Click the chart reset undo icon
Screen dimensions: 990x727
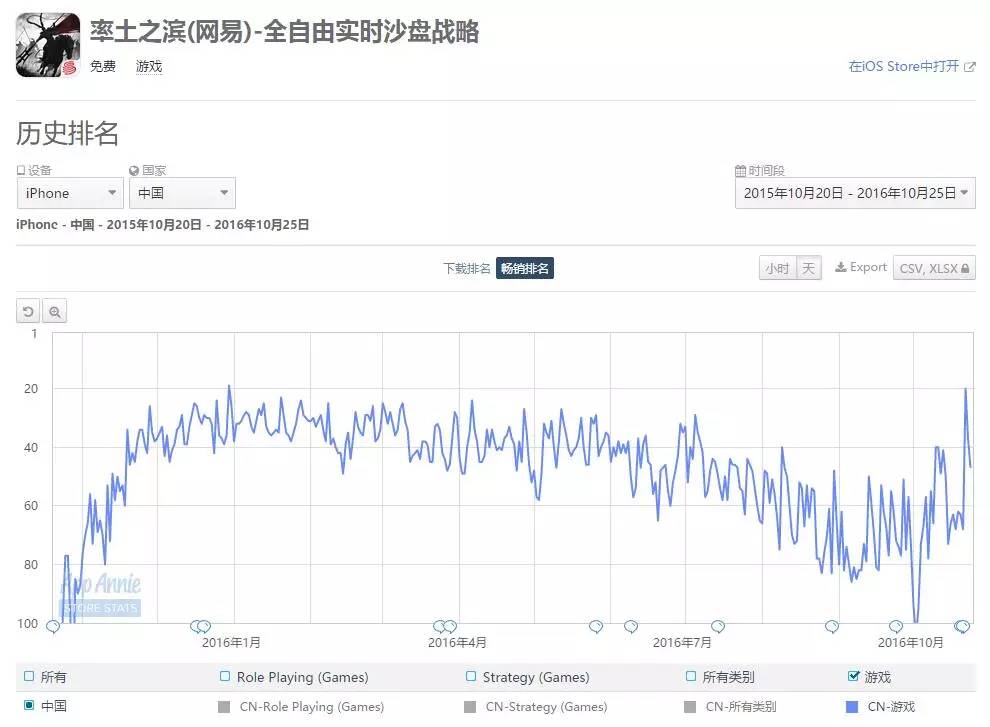point(28,311)
